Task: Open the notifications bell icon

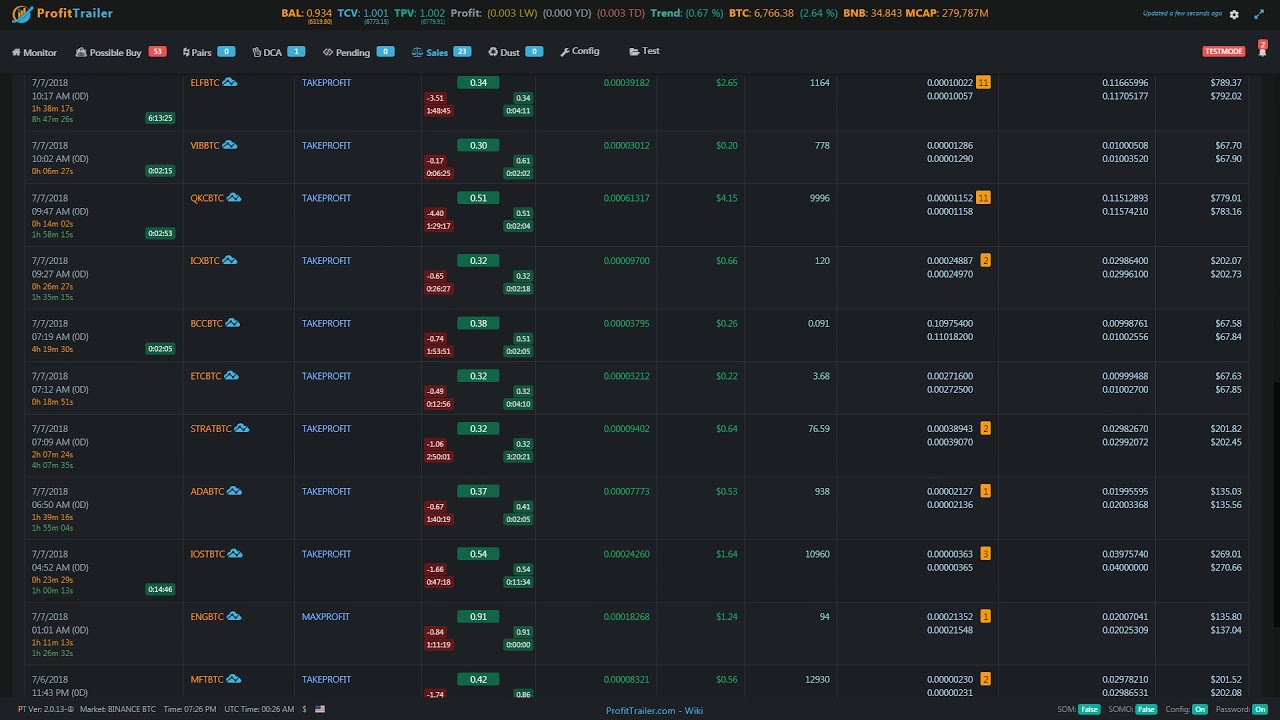Action: [x=1262, y=52]
